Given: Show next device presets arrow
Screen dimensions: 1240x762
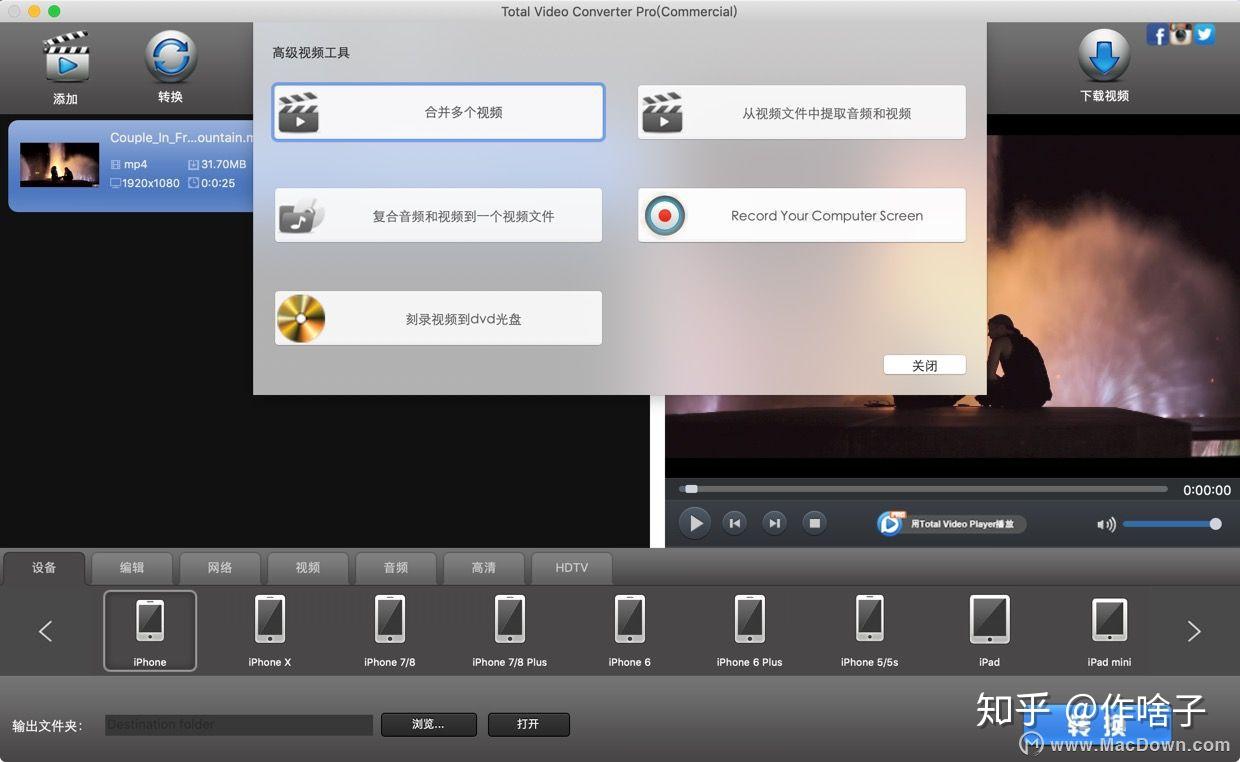Looking at the screenshot, I should coord(1194,631).
